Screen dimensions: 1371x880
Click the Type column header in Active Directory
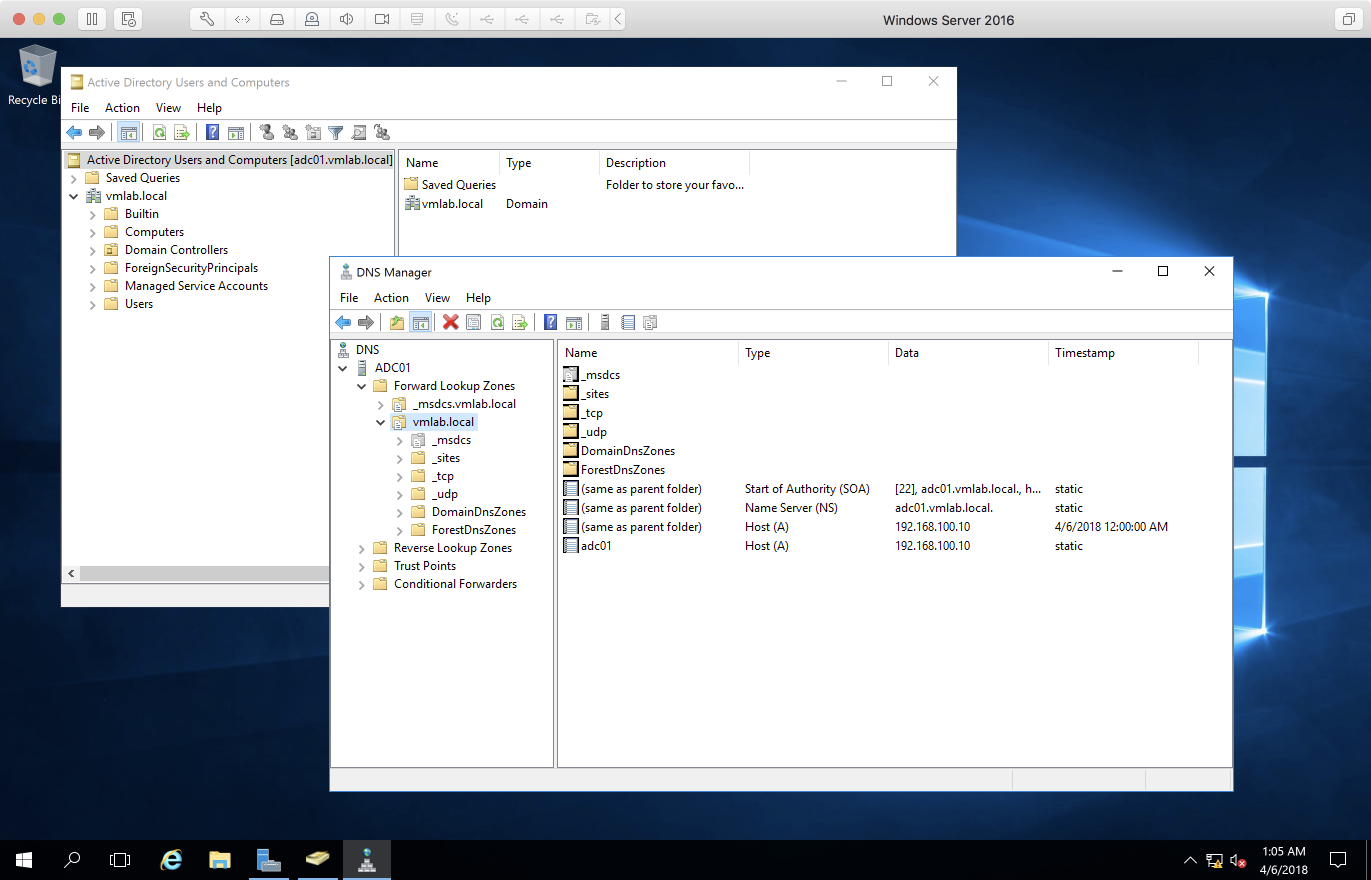tap(518, 163)
